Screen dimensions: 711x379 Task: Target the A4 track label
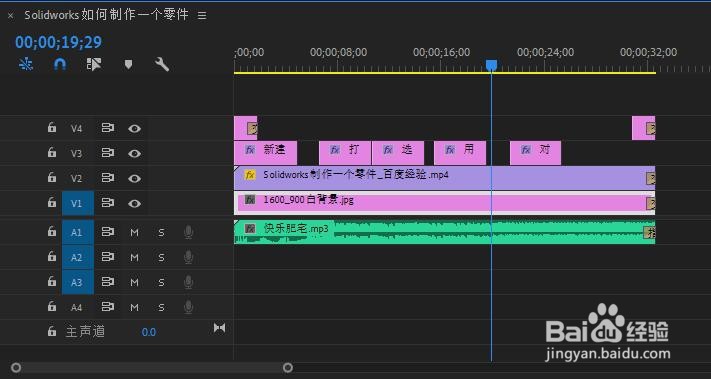pos(77,307)
